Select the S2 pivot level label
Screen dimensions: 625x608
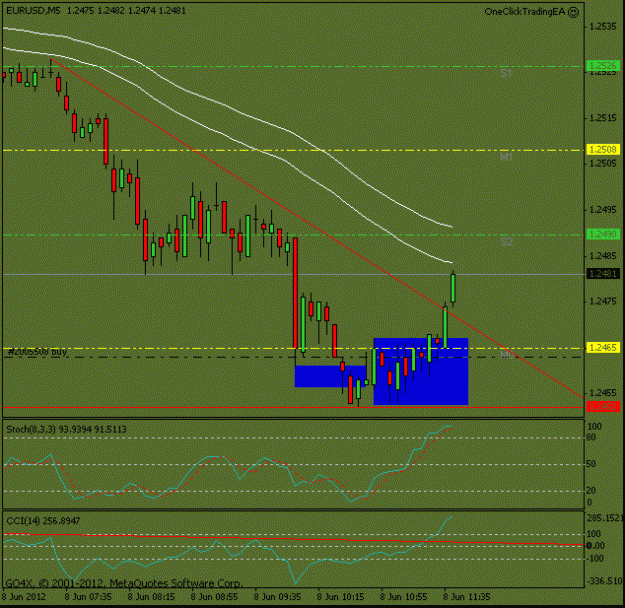point(507,242)
